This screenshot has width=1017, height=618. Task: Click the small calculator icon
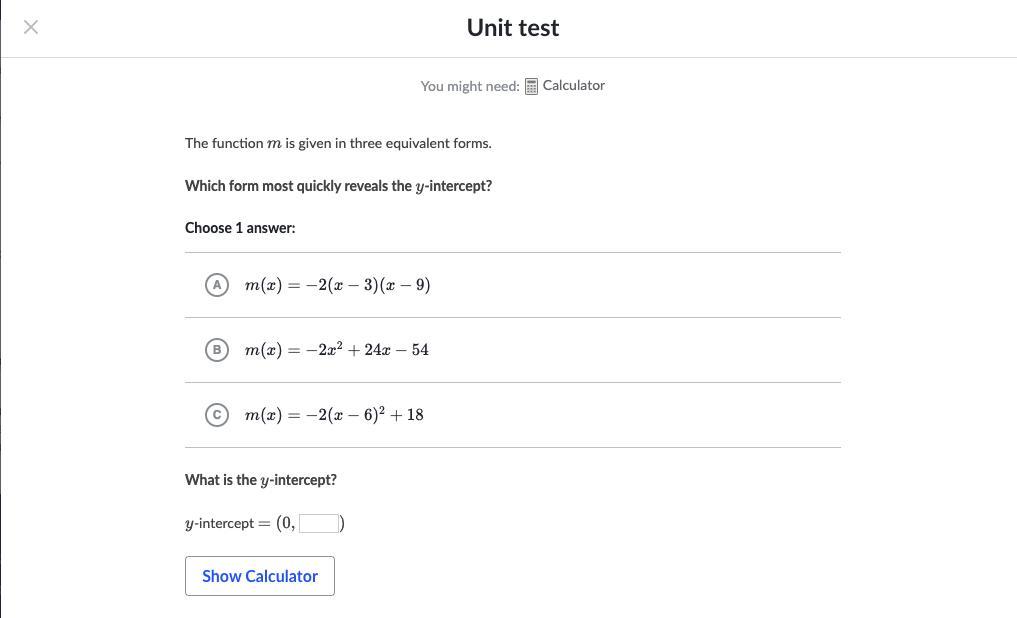532,86
